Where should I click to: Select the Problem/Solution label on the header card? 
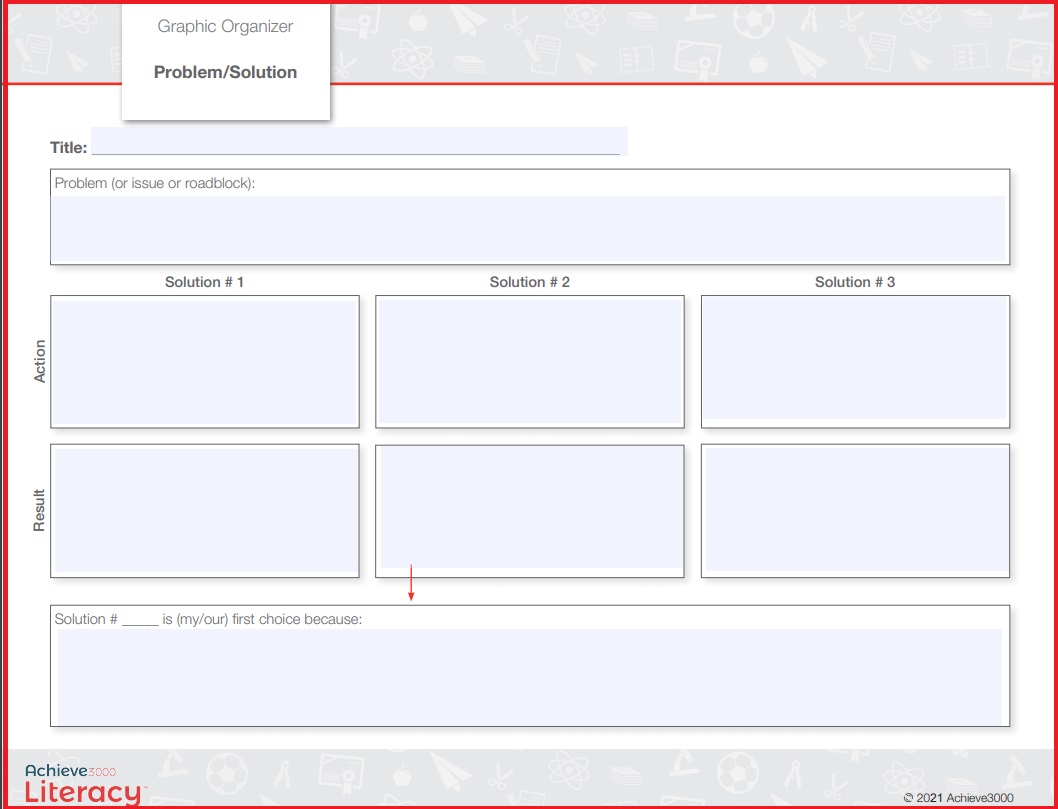point(225,72)
